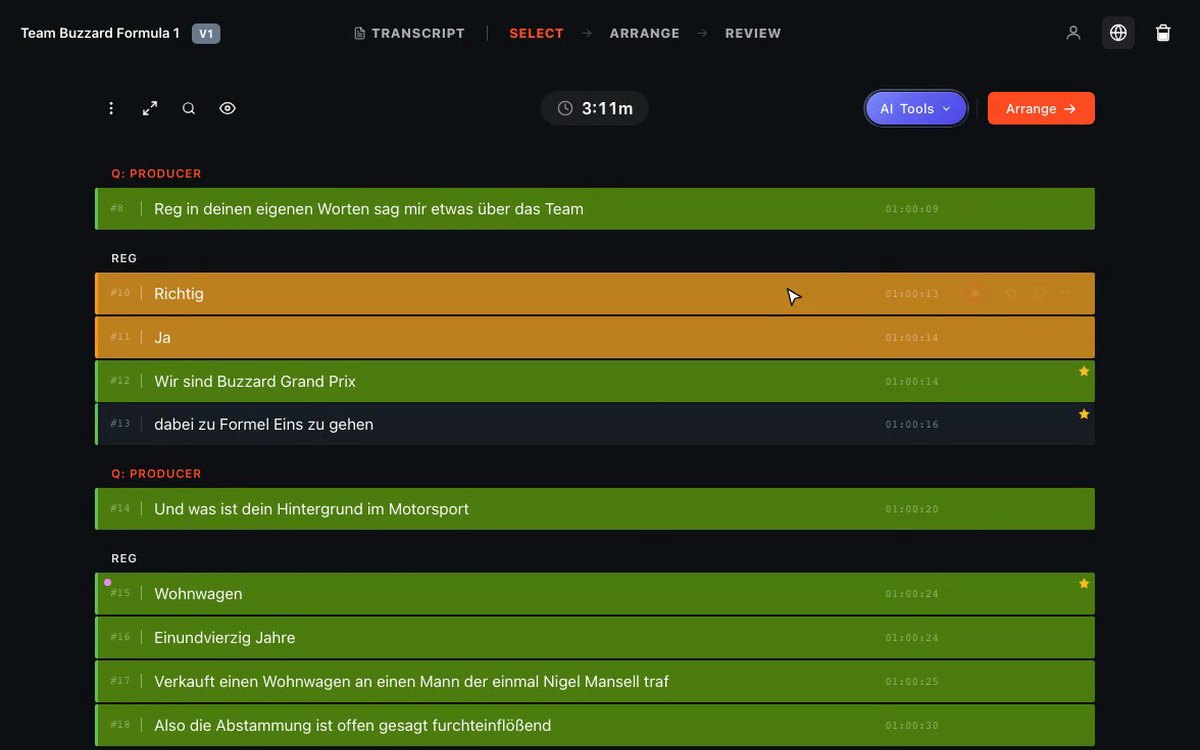Click segment number #13
1200x750 pixels.
click(120, 423)
